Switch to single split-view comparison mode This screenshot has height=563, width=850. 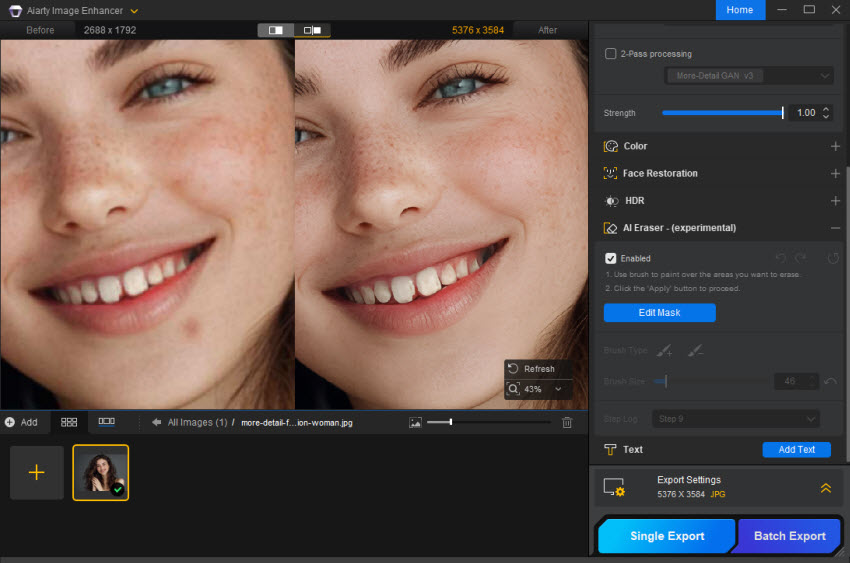[x=276, y=30]
